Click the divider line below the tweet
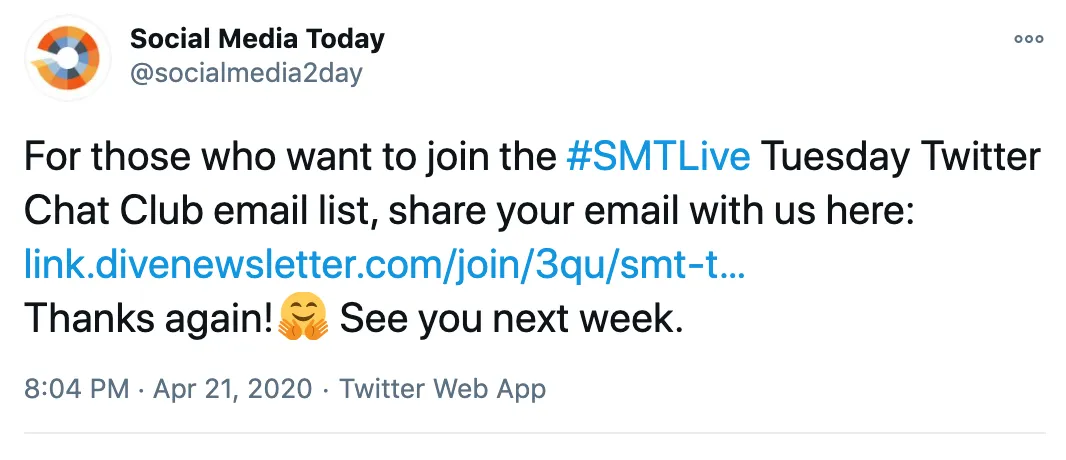This screenshot has height=460, width=1066. tap(533, 433)
